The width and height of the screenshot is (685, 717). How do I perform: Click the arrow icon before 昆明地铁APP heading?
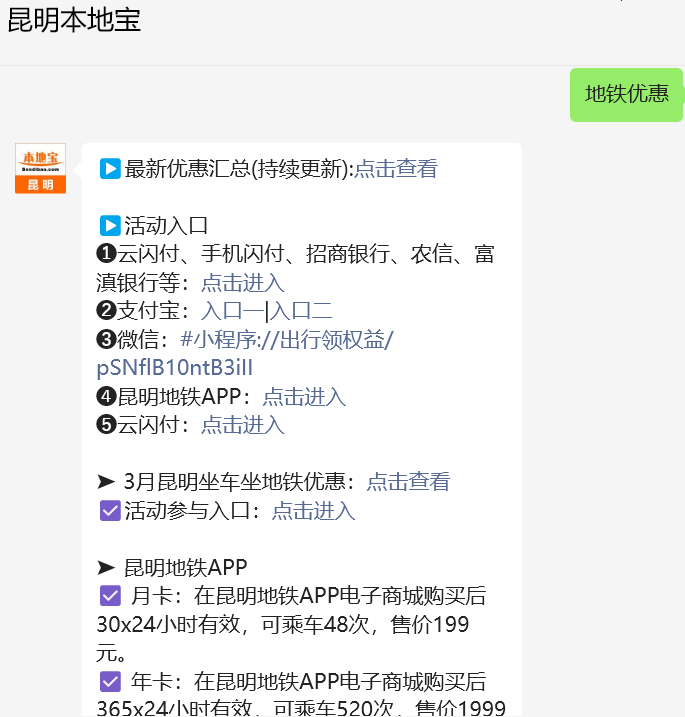coord(106,568)
